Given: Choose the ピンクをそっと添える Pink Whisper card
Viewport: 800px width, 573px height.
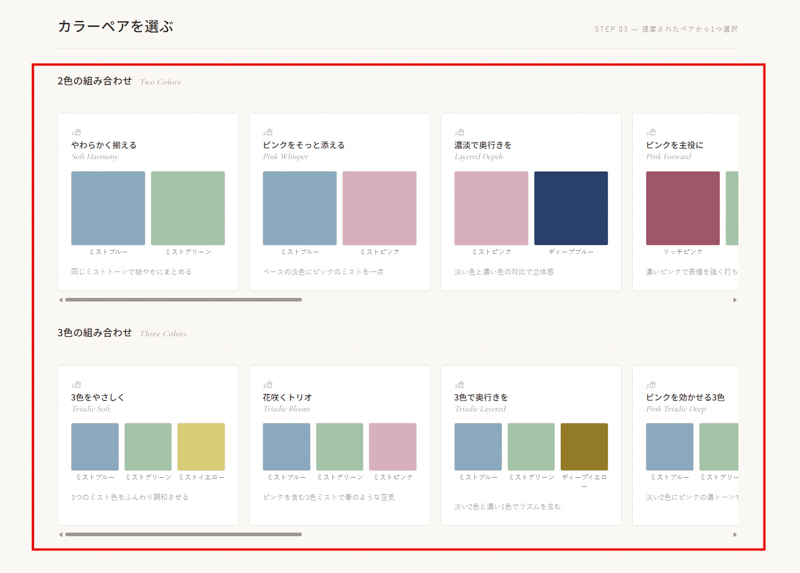Looking at the screenshot, I should coord(339,202).
